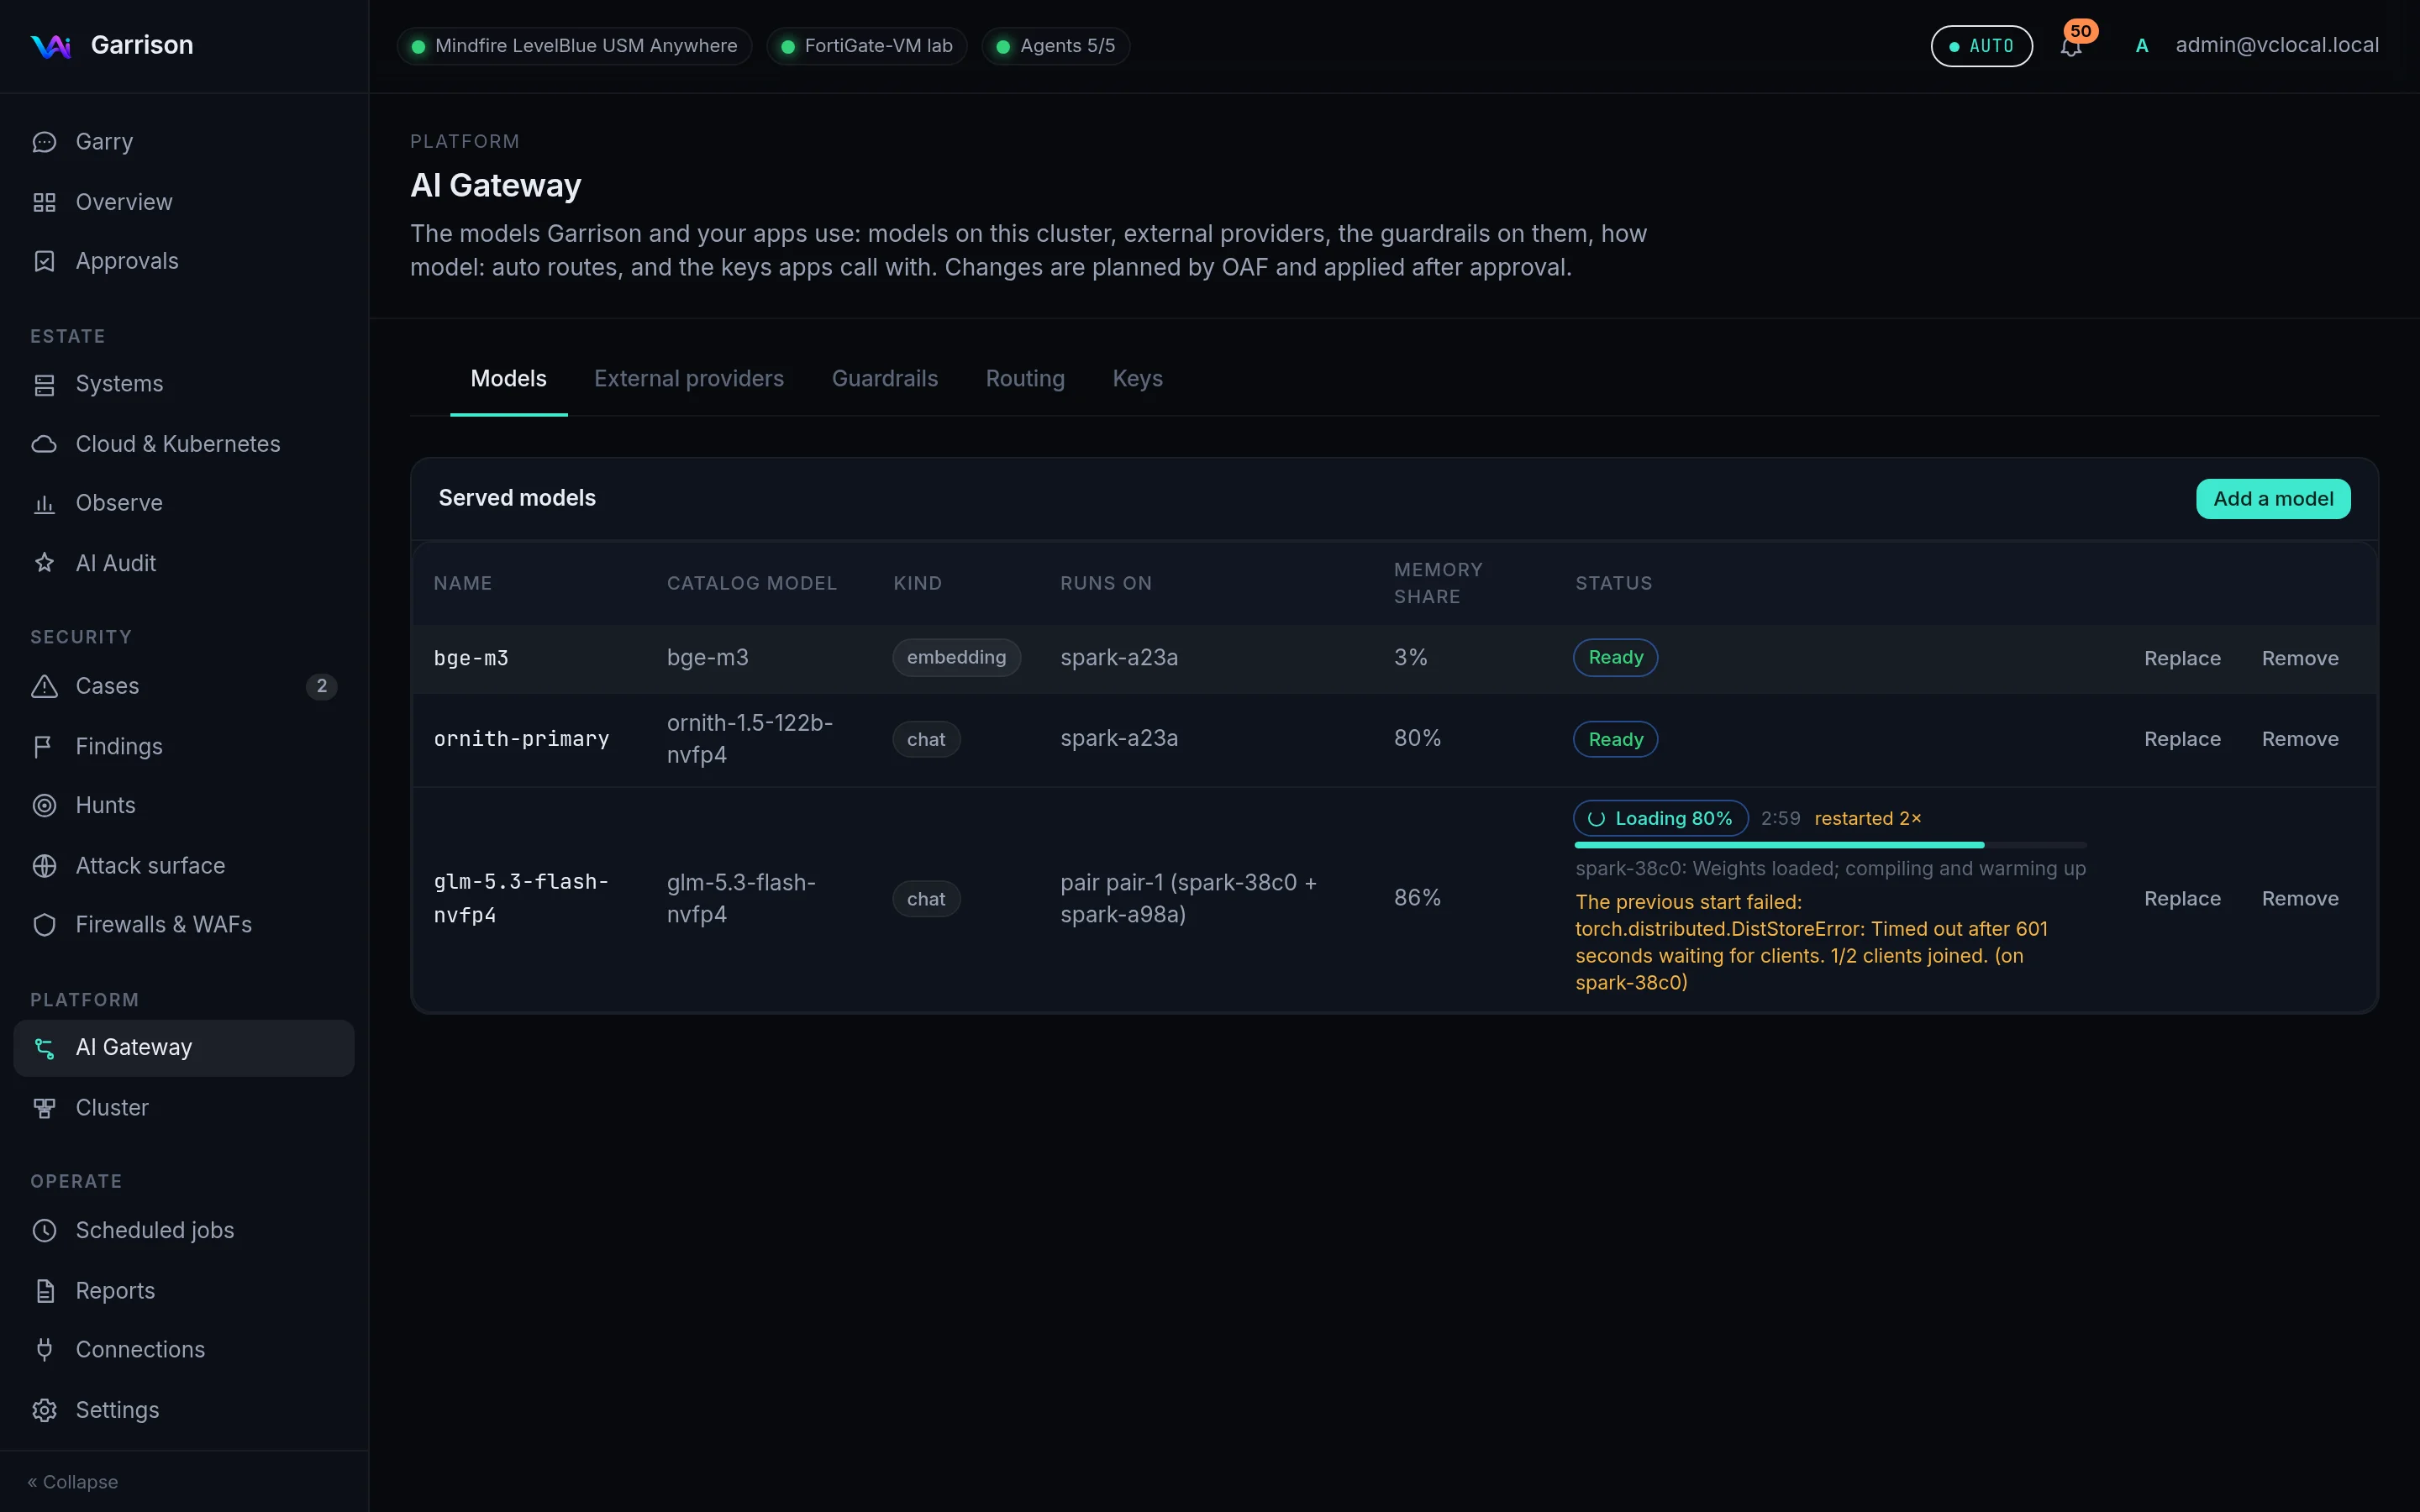Image resolution: width=2420 pixels, height=1512 pixels.
Task: Replace the glm-5.3-flash-nvfp4 model
Action: (x=2182, y=899)
